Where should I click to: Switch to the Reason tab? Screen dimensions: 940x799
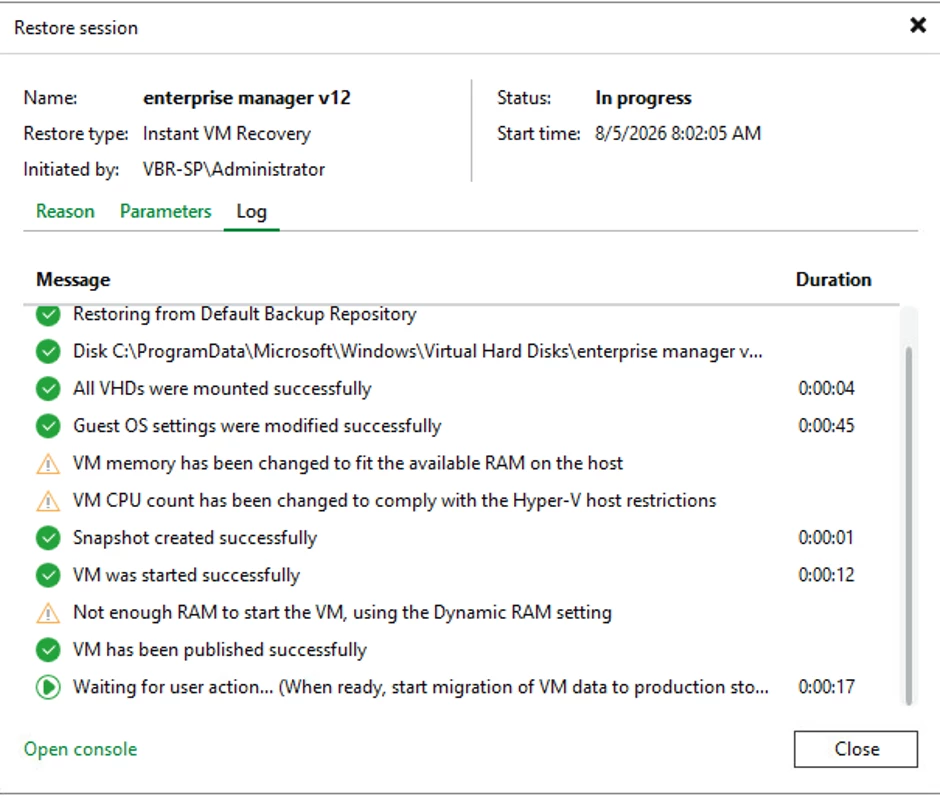point(65,211)
